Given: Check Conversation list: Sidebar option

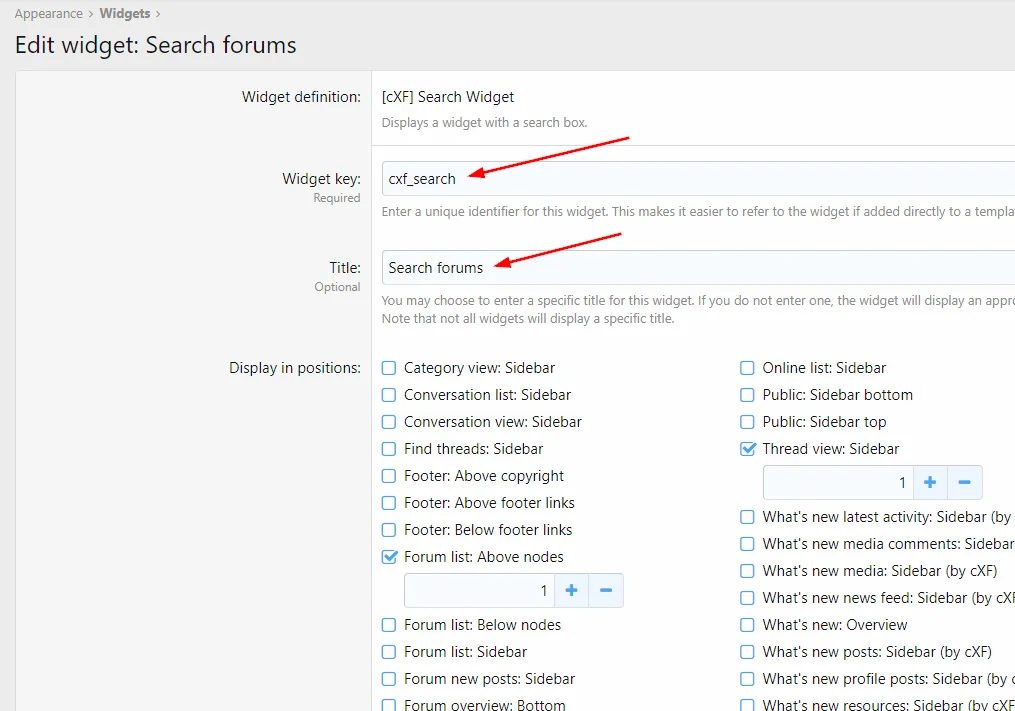Looking at the screenshot, I should click(x=390, y=395).
